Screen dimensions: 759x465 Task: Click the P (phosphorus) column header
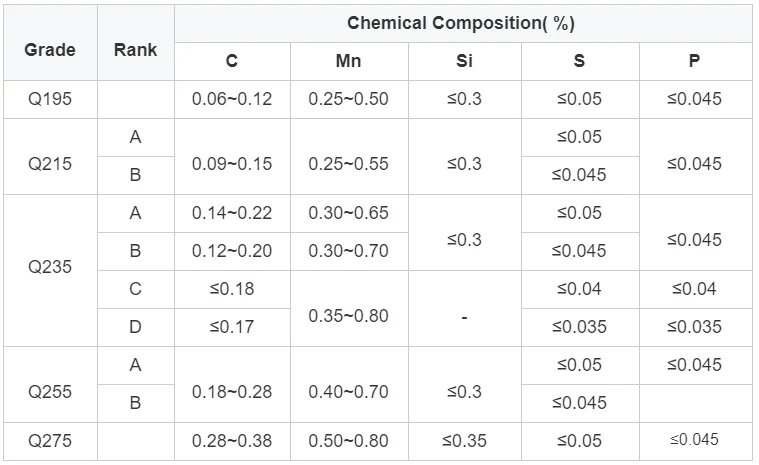pos(694,61)
